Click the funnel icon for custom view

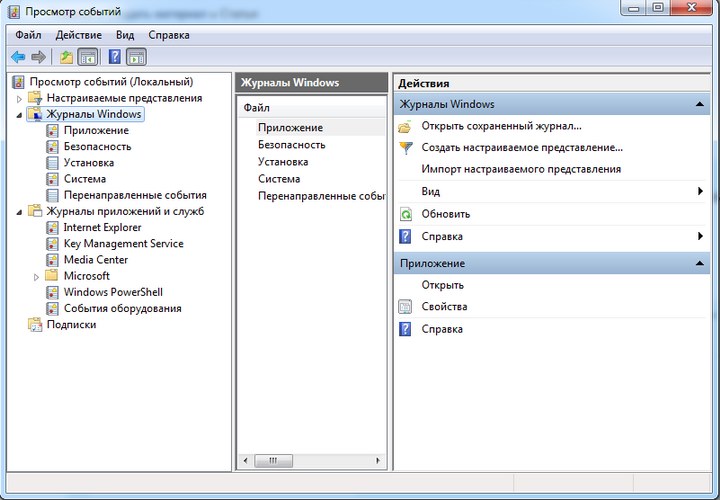pyautogui.click(x=405, y=148)
